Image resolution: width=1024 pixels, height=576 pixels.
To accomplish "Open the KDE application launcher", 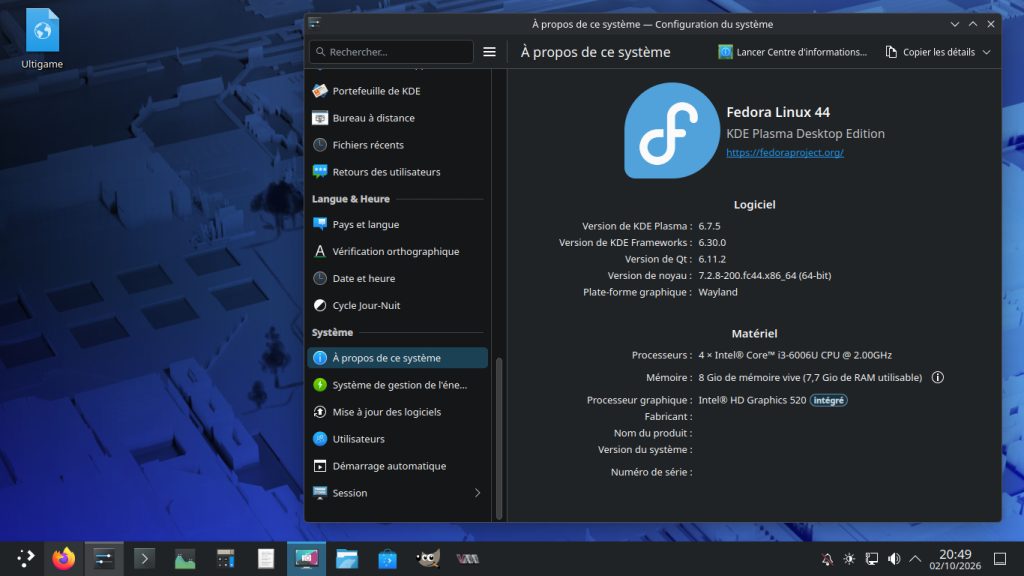I will tap(25, 558).
